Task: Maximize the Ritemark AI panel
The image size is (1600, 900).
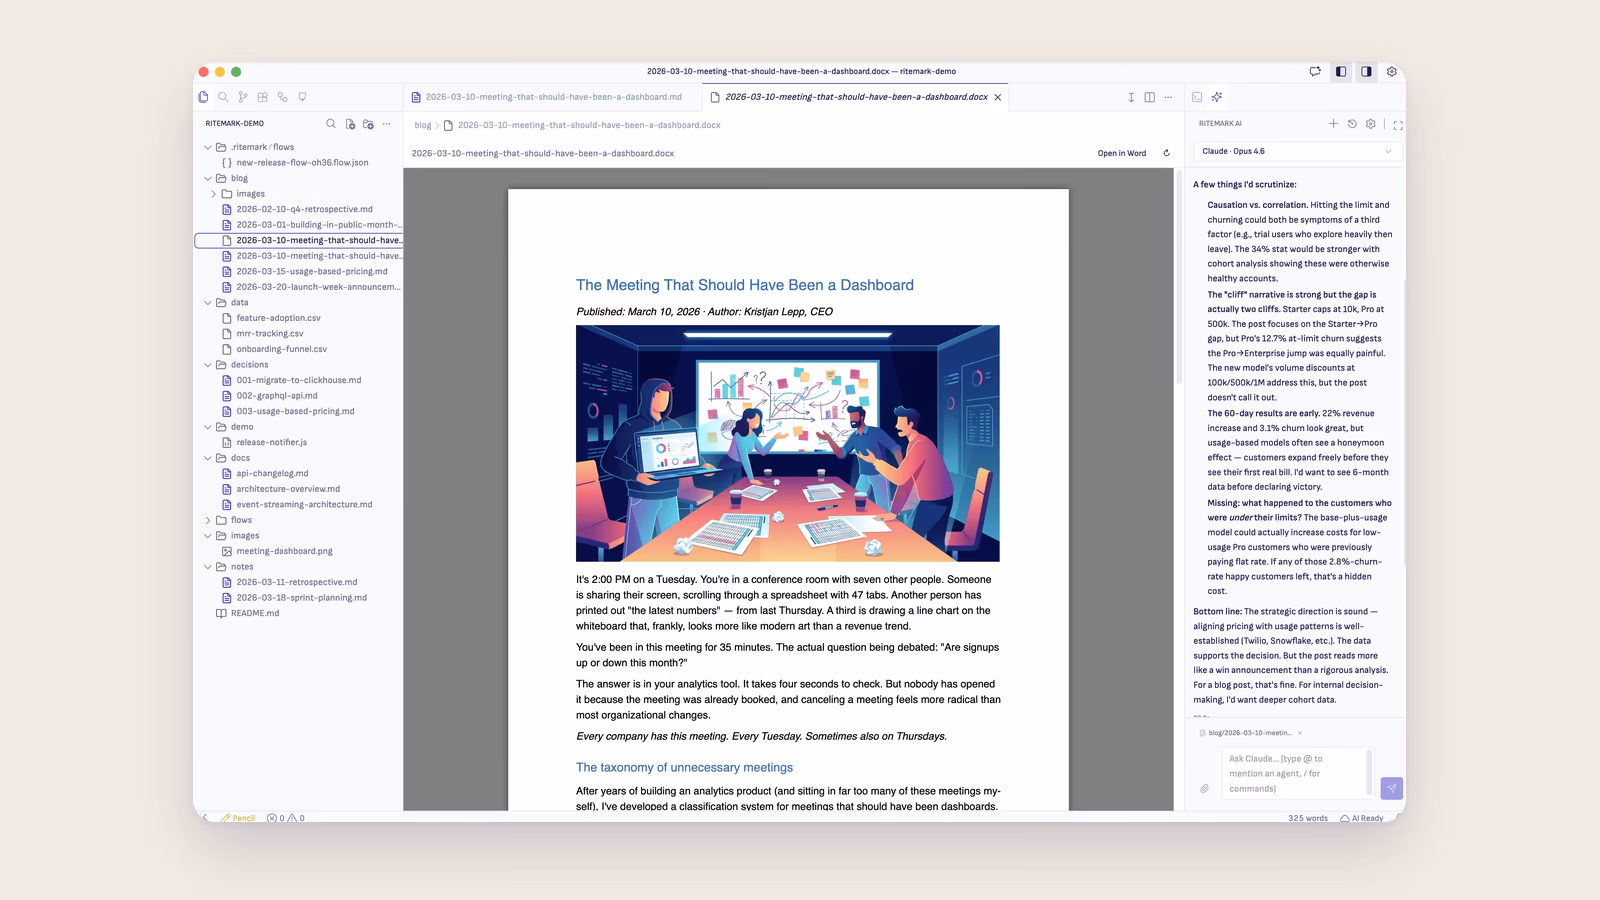Action: [x=1398, y=125]
